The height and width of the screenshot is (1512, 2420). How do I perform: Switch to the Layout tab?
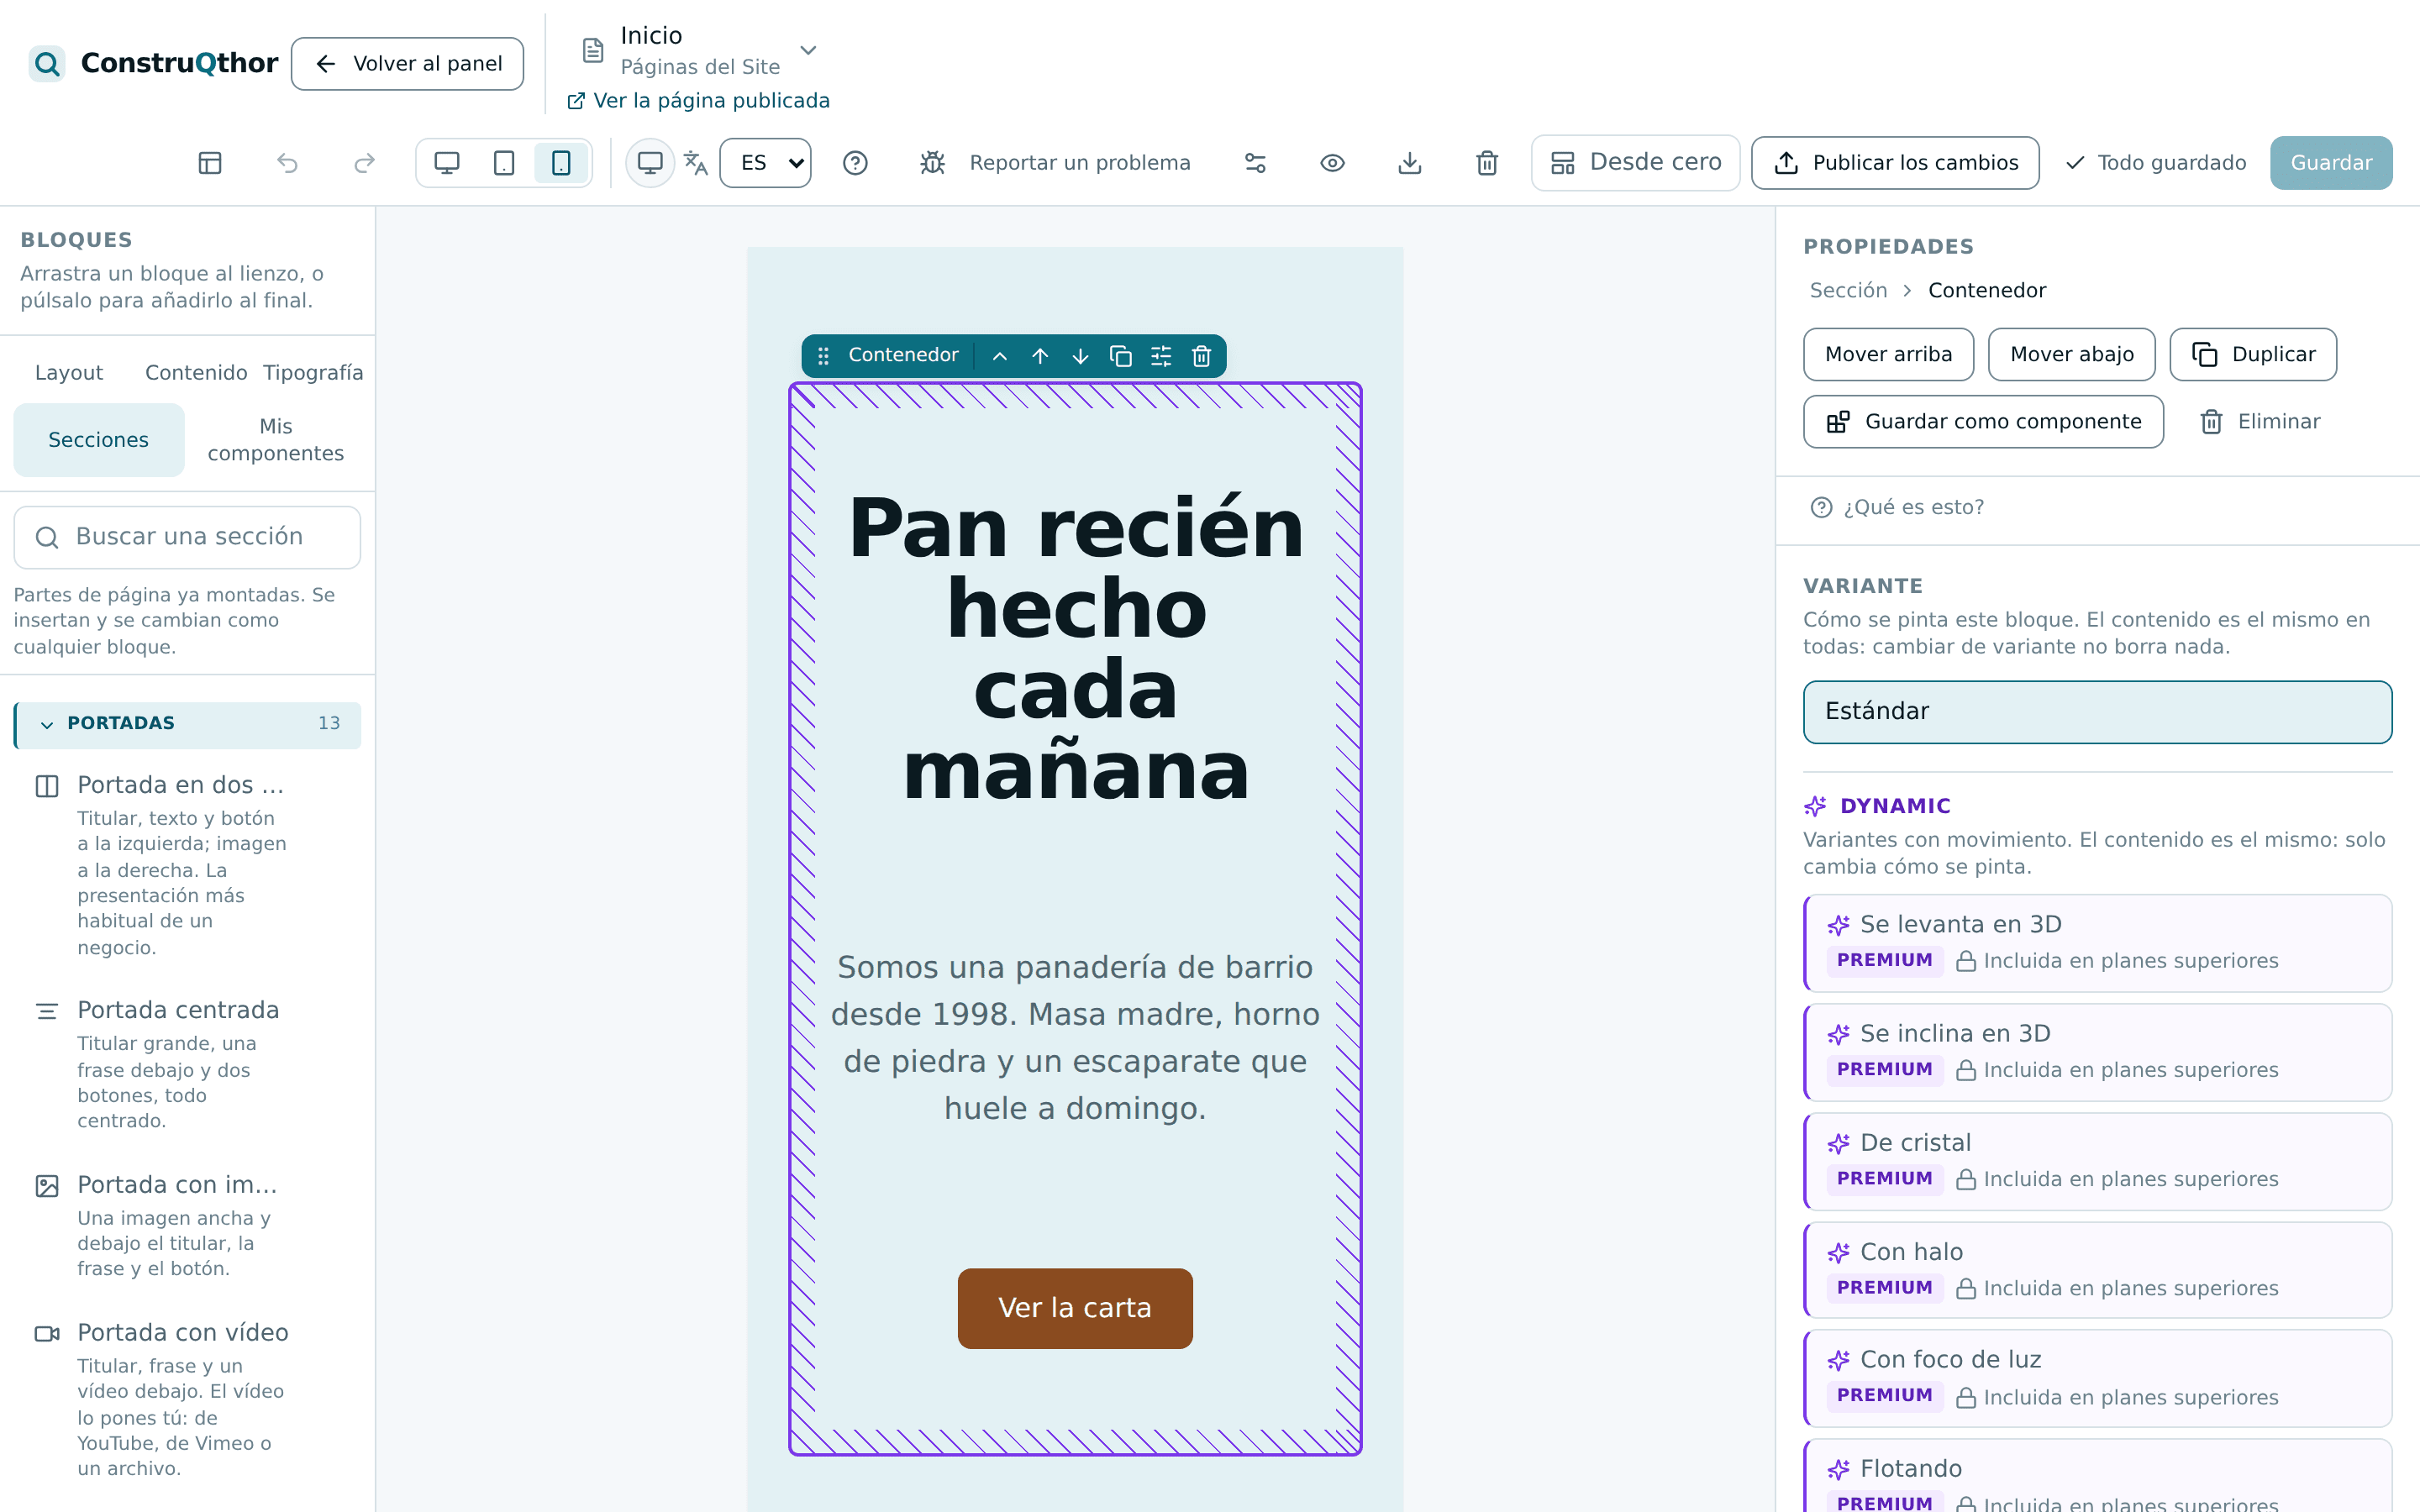coord(69,372)
